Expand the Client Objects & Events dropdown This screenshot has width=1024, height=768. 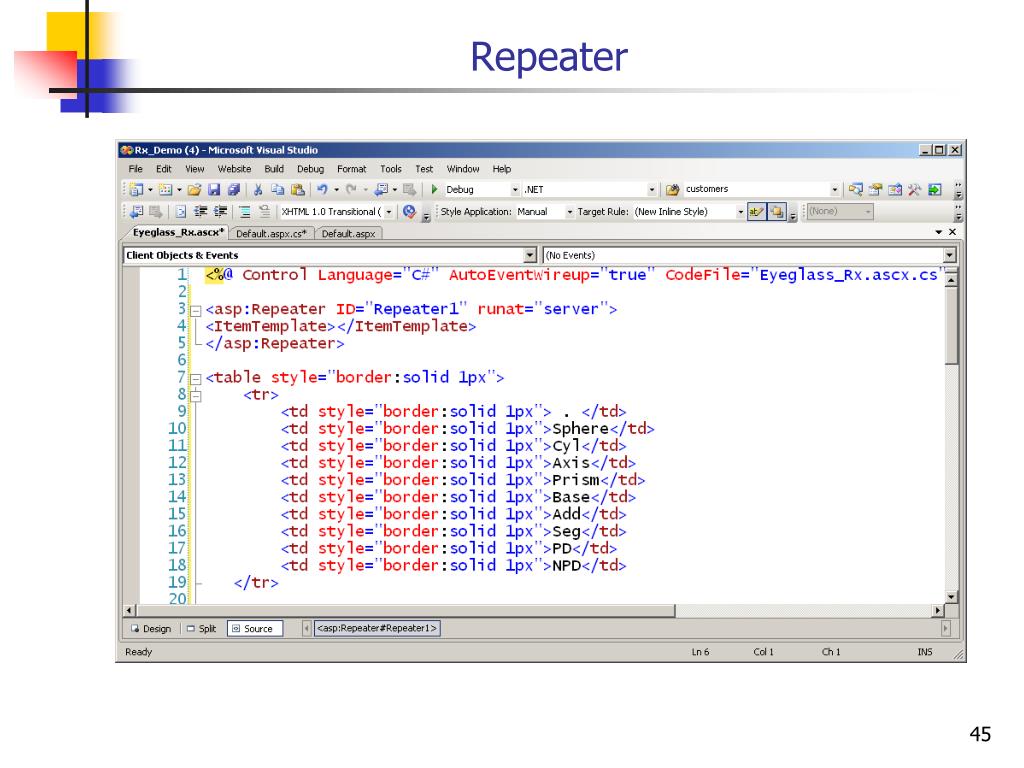click(530, 255)
